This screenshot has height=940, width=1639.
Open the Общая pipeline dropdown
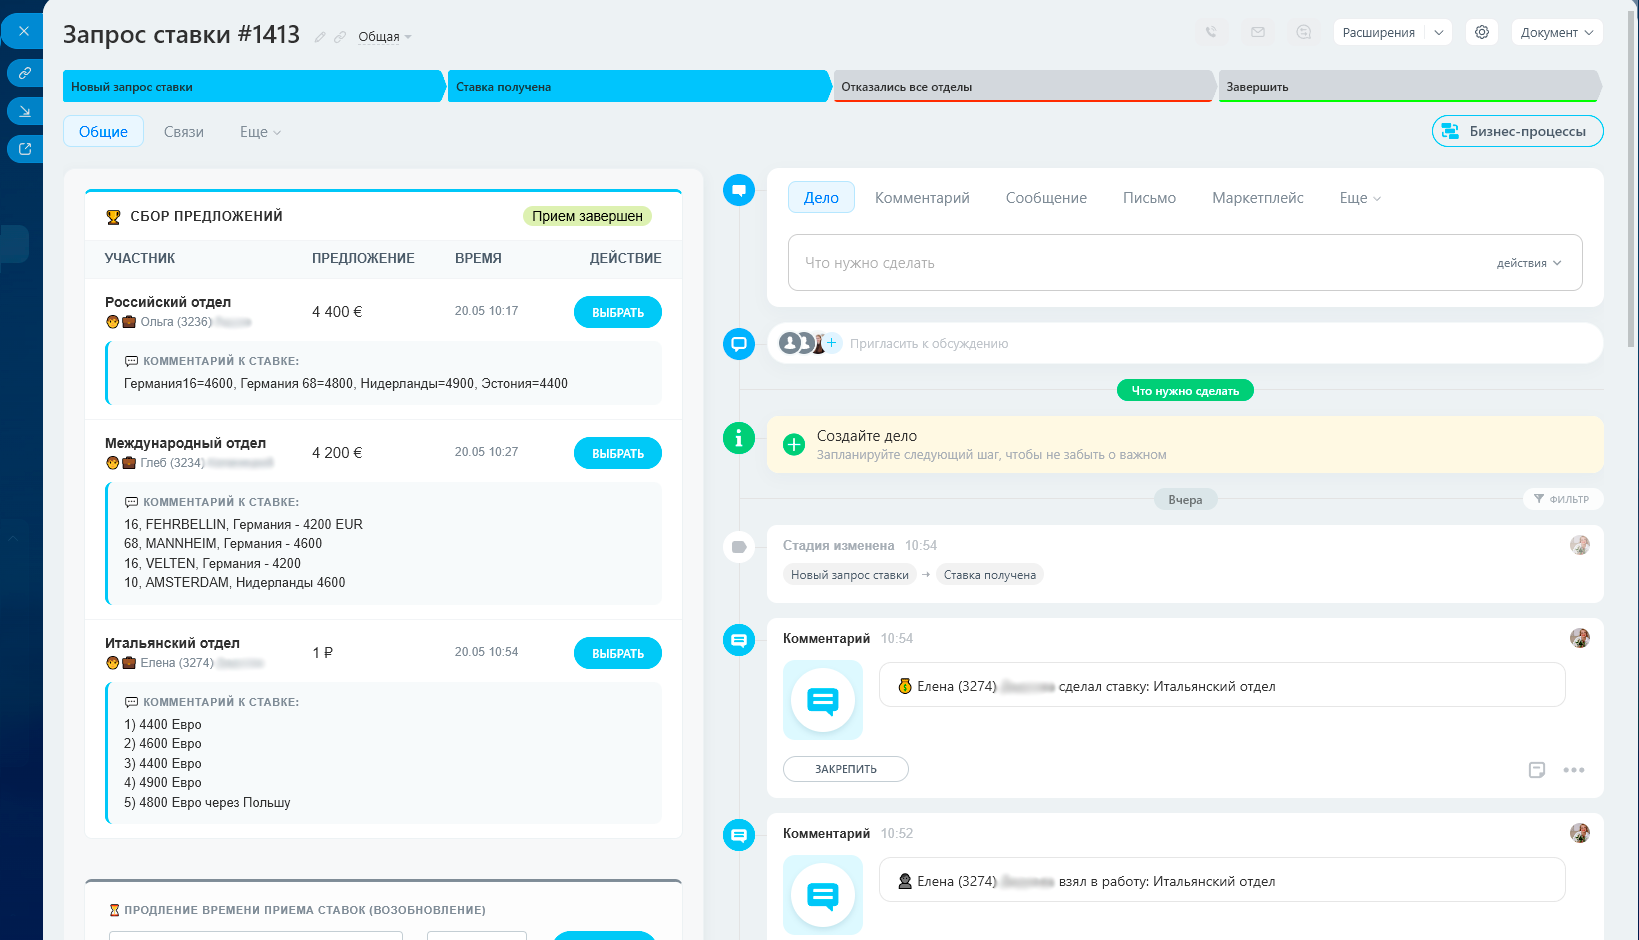[x=385, y=37]
